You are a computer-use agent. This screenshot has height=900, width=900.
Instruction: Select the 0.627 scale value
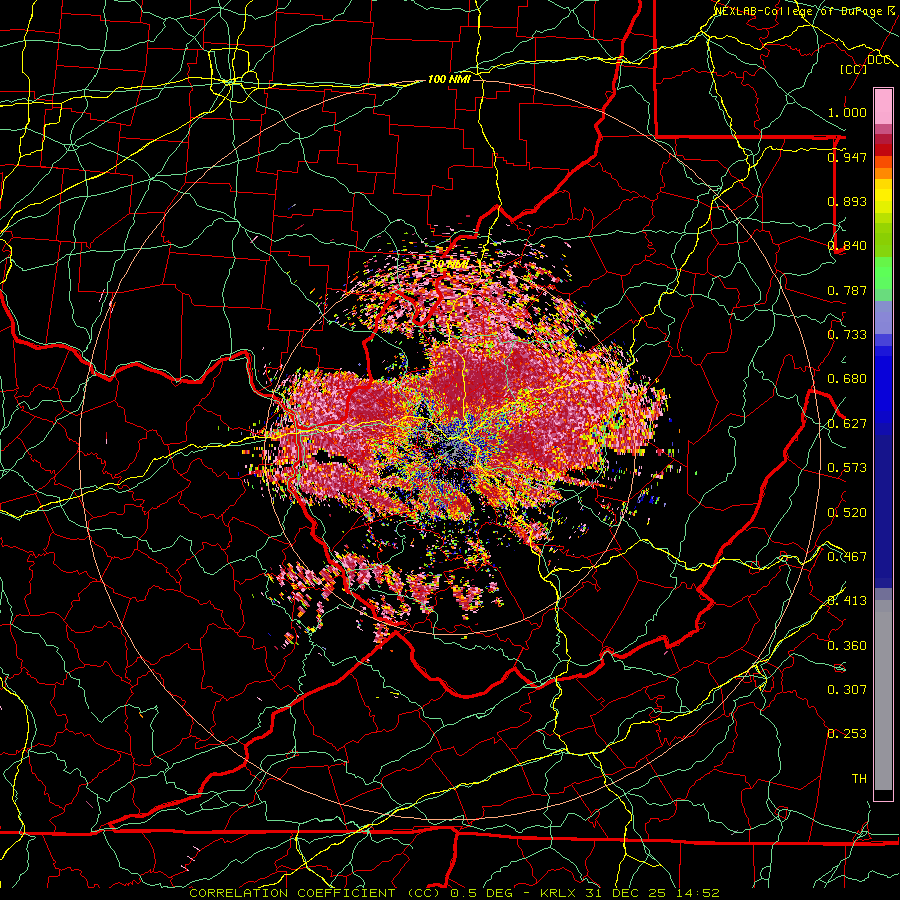(x=847, y=423)
